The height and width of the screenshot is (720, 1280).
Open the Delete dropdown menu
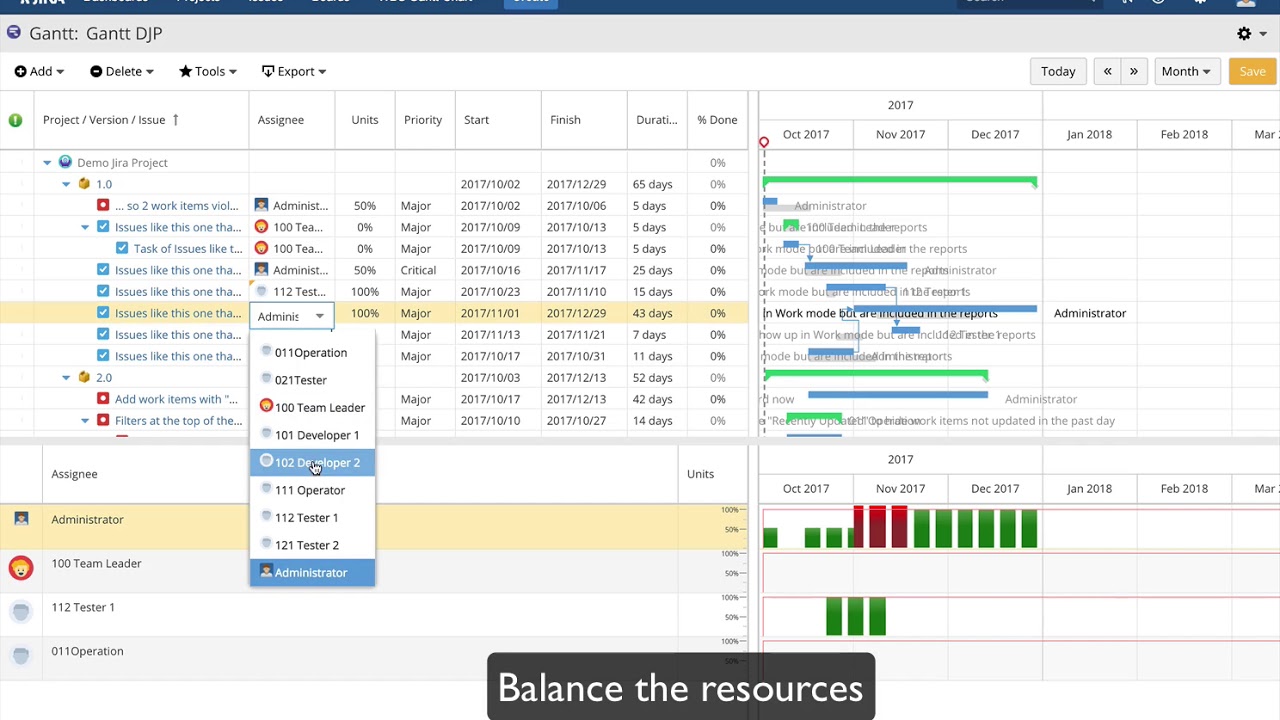coord(121,71)
